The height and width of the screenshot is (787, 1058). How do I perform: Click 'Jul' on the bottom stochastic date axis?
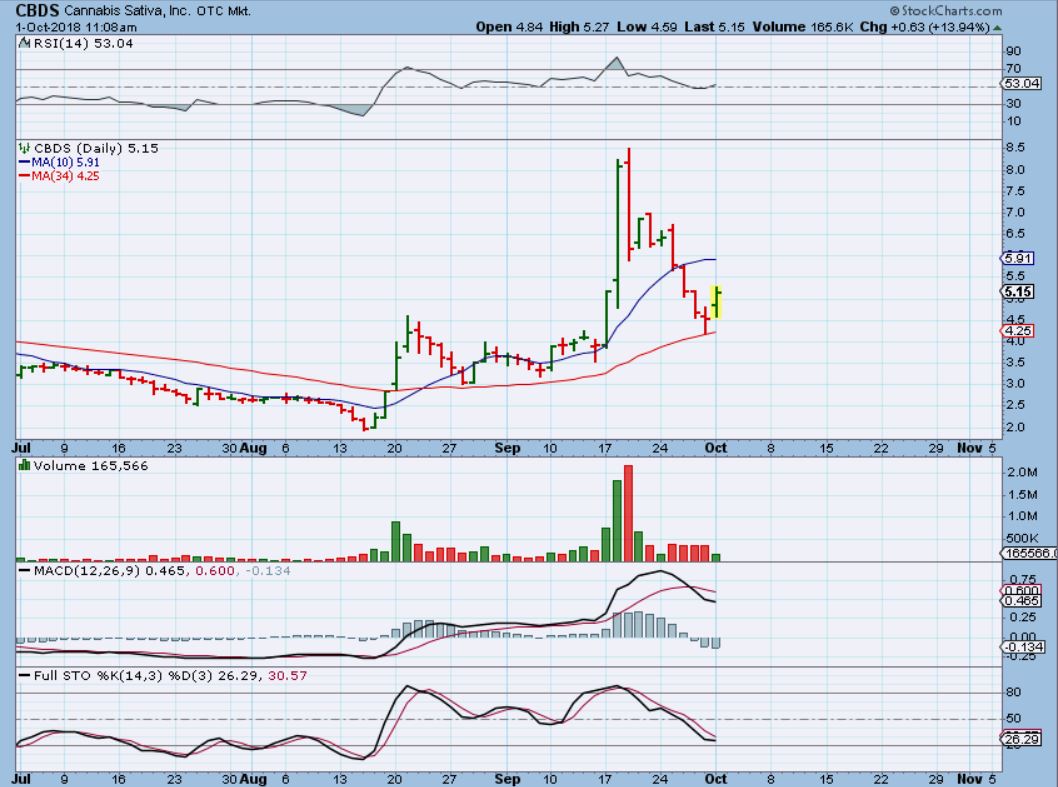(22, 779)
